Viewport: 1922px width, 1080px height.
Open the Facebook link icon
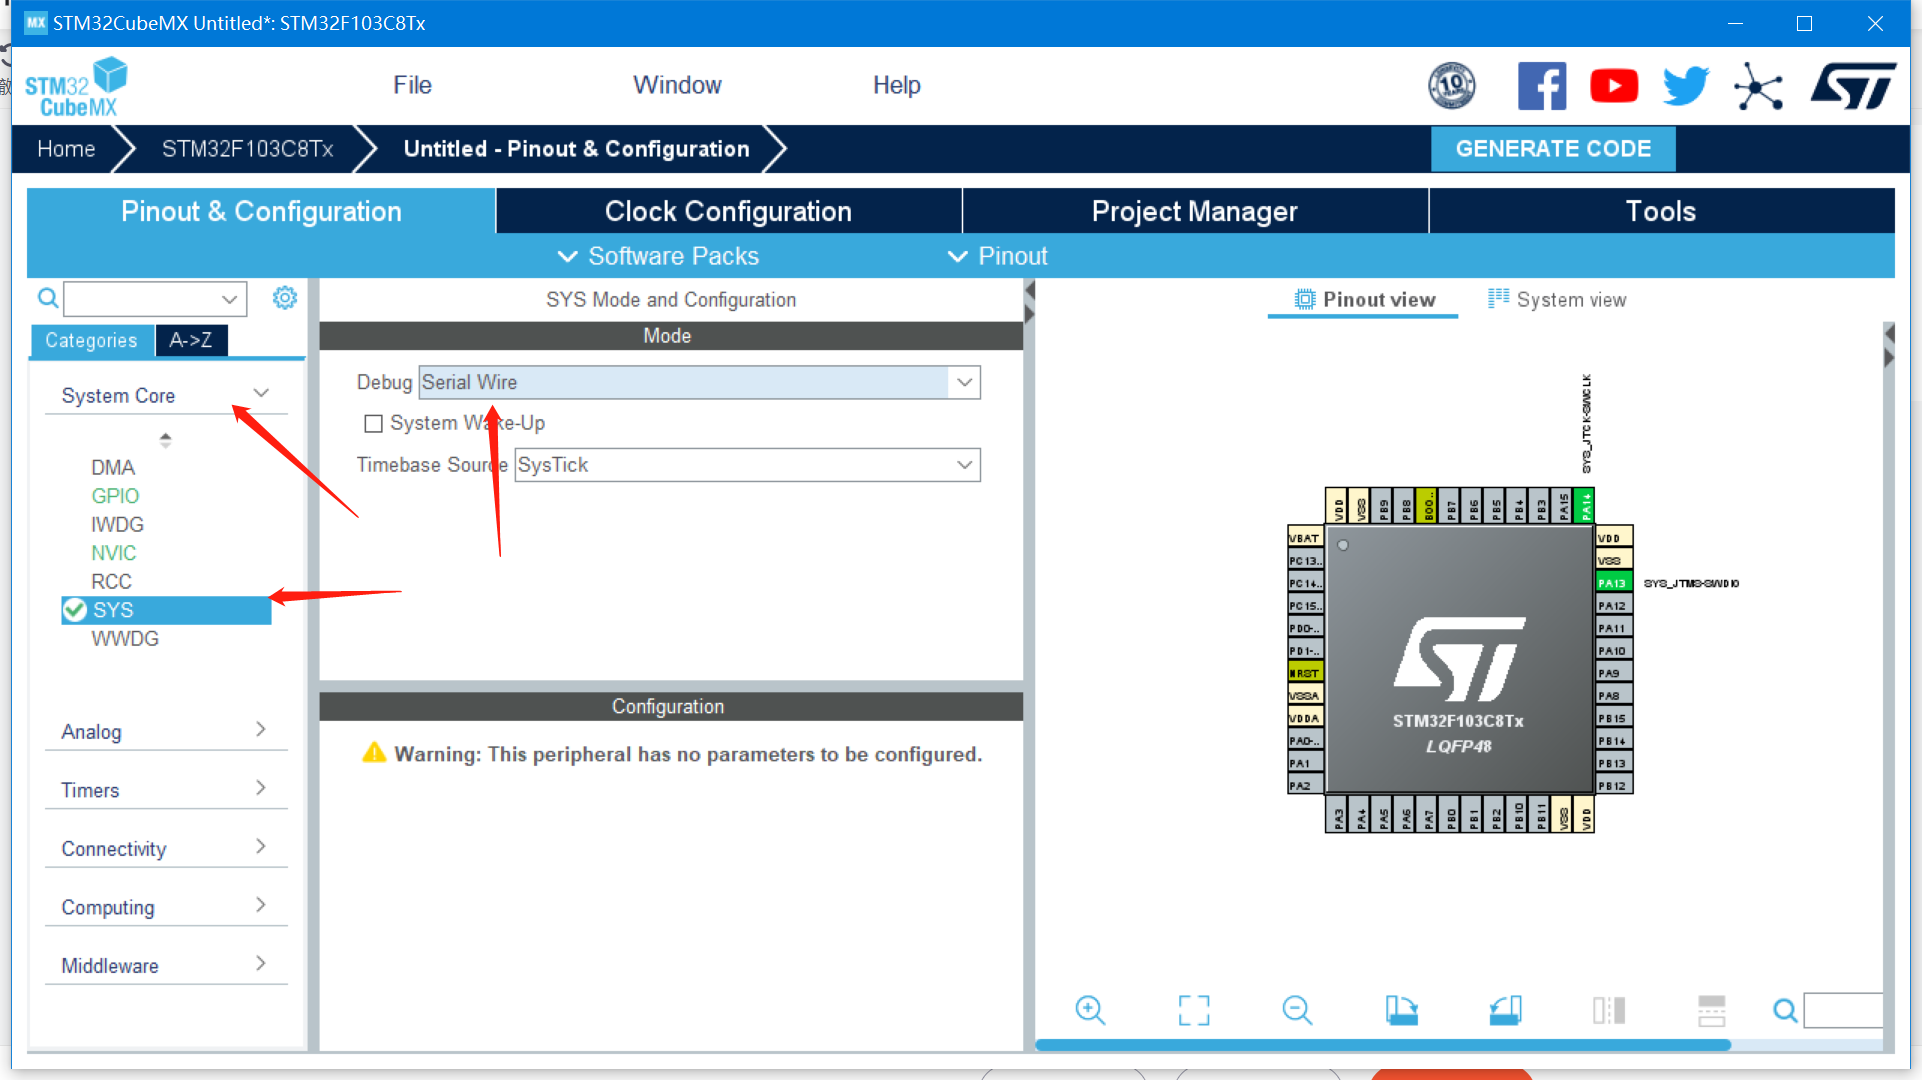1543,86
